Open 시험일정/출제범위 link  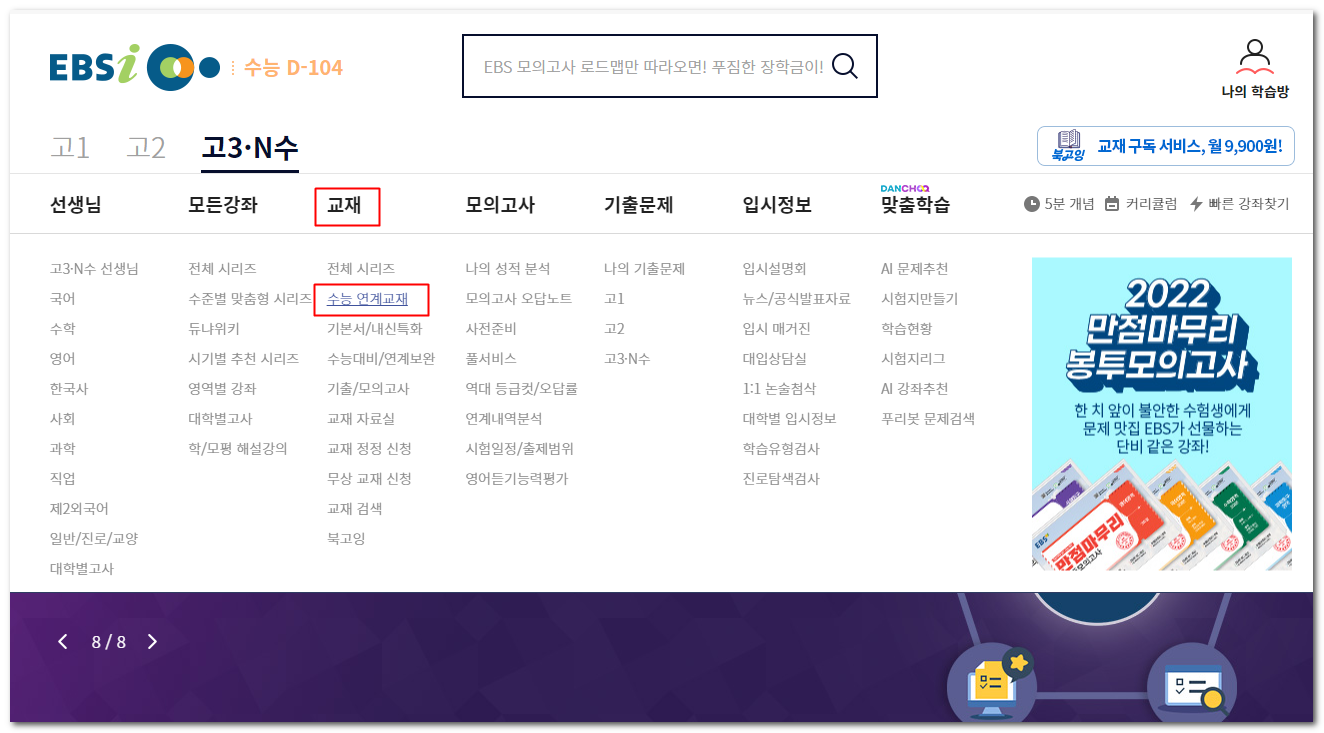(519, 449)
